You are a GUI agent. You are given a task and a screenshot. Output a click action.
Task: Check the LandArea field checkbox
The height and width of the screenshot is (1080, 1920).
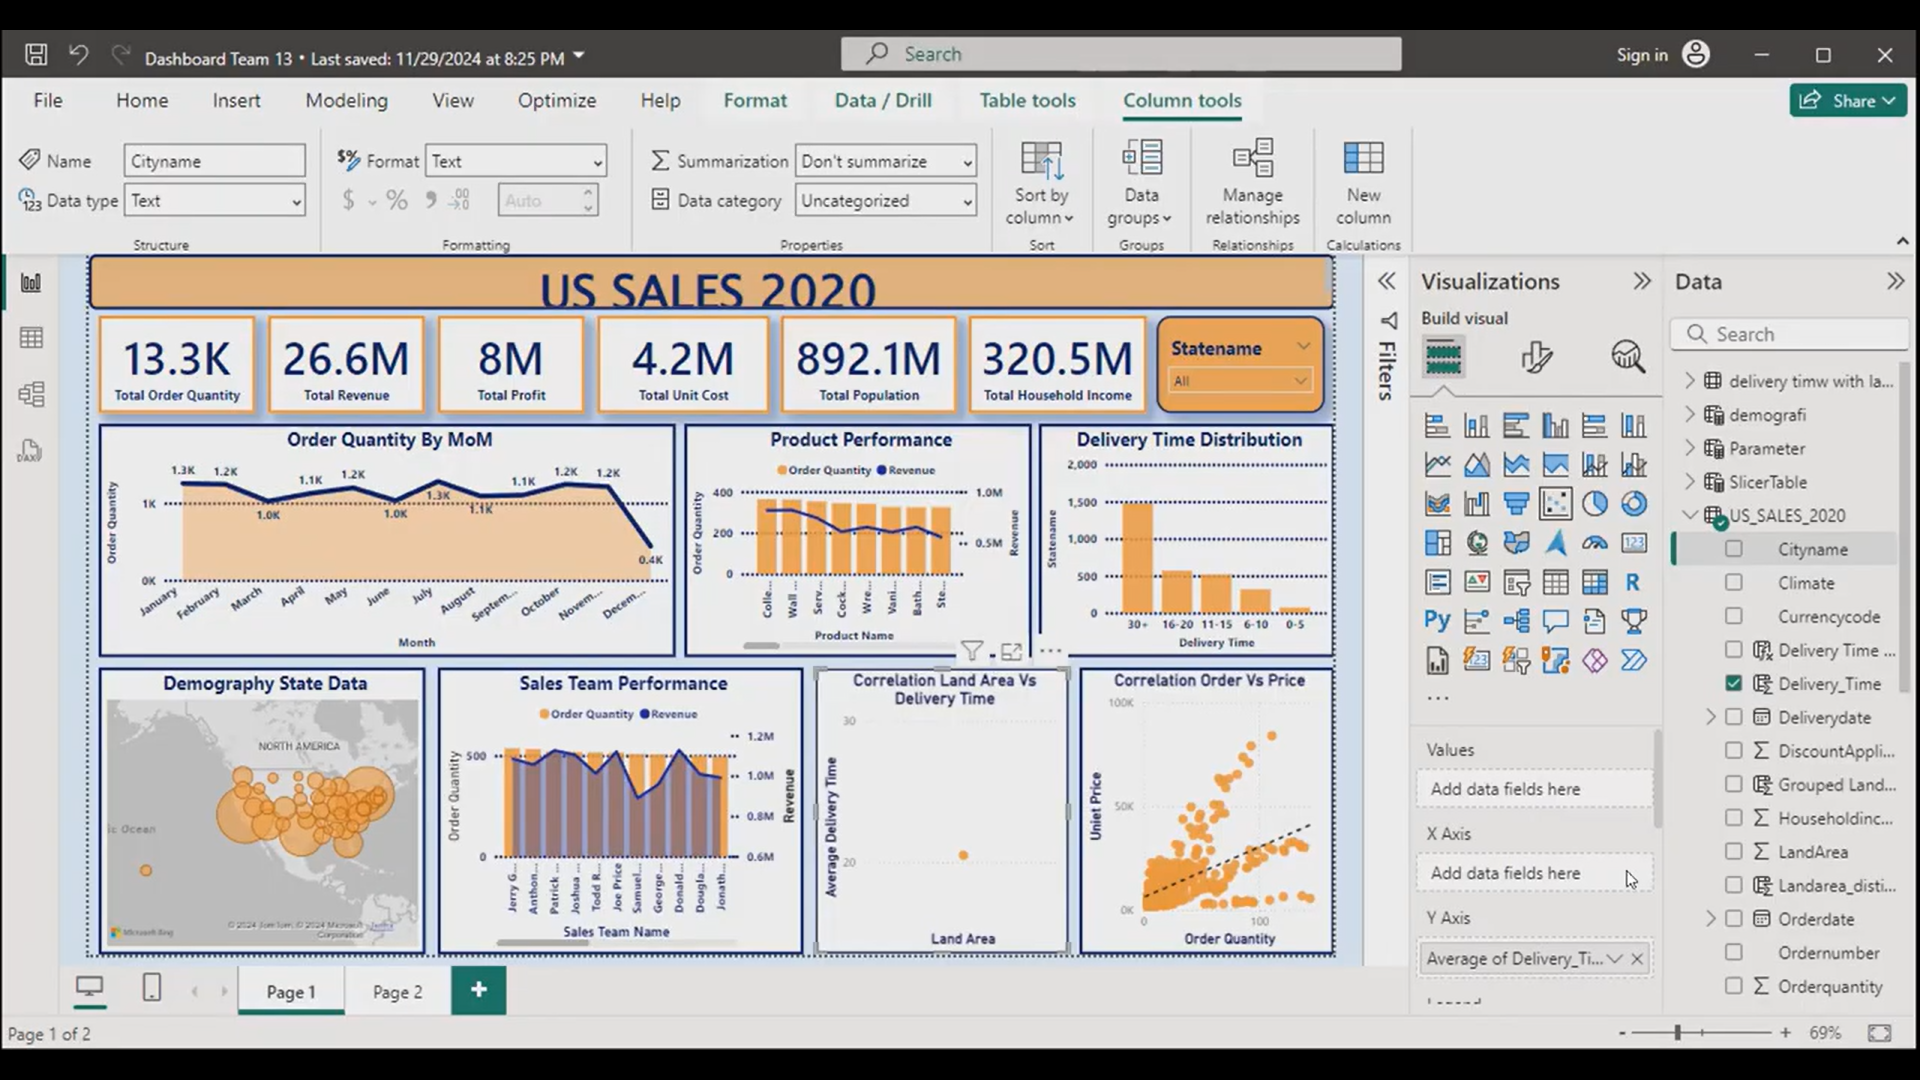pyautogui.click(x=1734, y=852)
